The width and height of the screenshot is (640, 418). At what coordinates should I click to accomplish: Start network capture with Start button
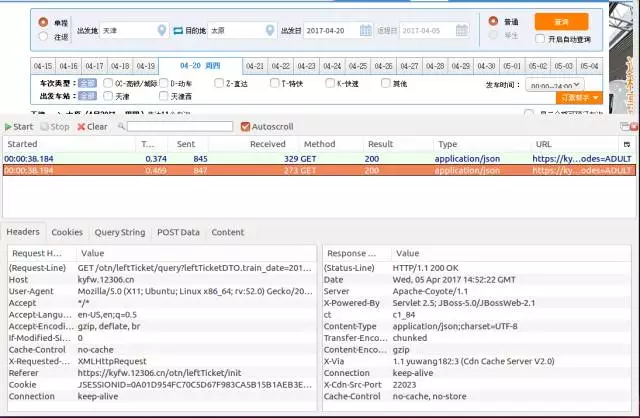coord(18,127)
